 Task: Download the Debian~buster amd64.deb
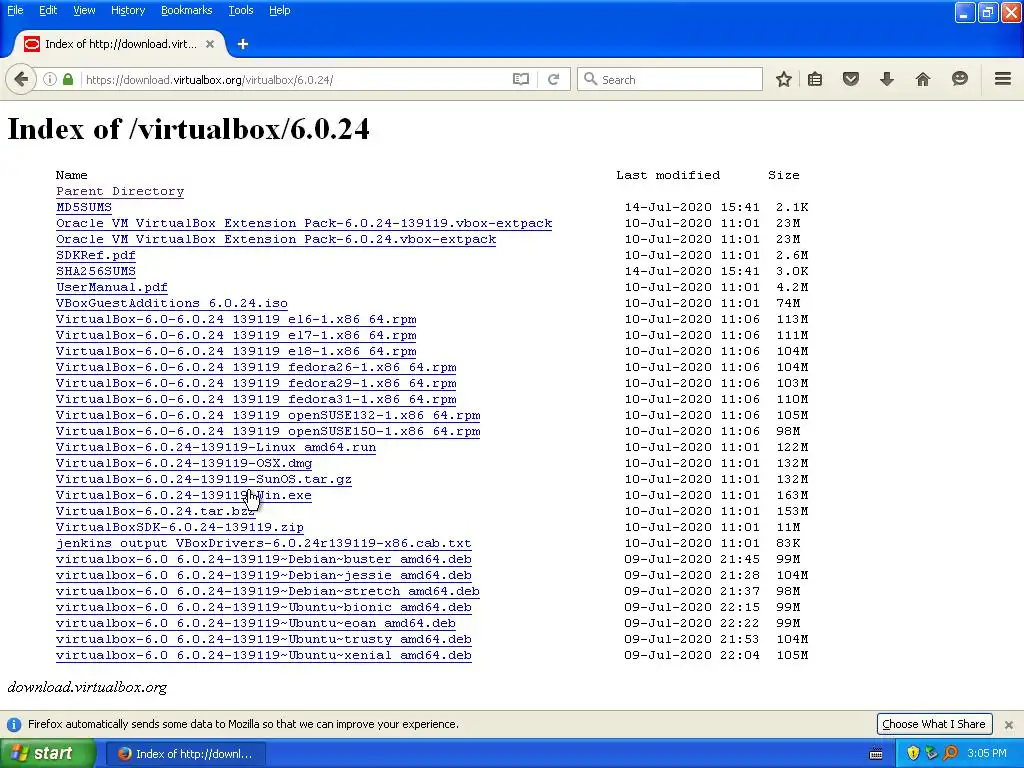coord(264,559)
